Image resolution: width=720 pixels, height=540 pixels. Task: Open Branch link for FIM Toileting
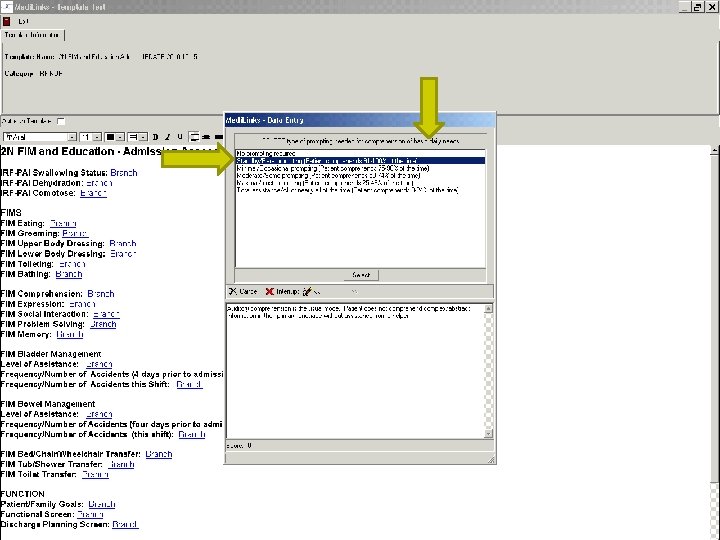click(x=72, y=264)
